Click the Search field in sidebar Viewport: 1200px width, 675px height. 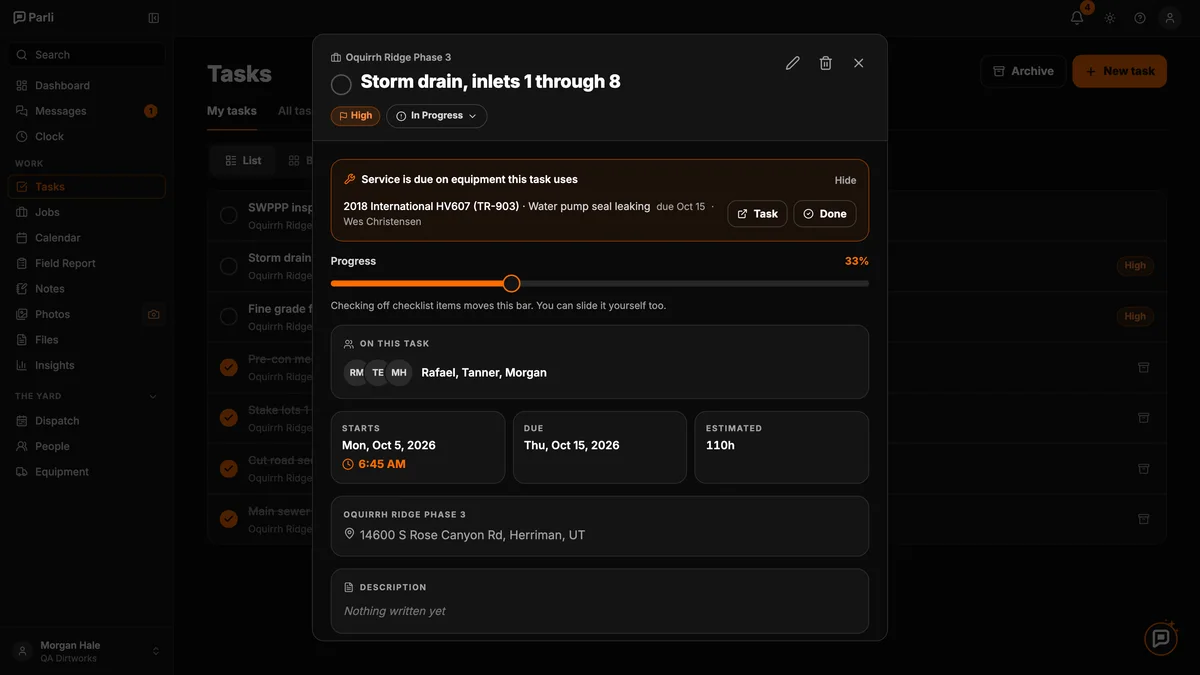[x=87, y=55]
